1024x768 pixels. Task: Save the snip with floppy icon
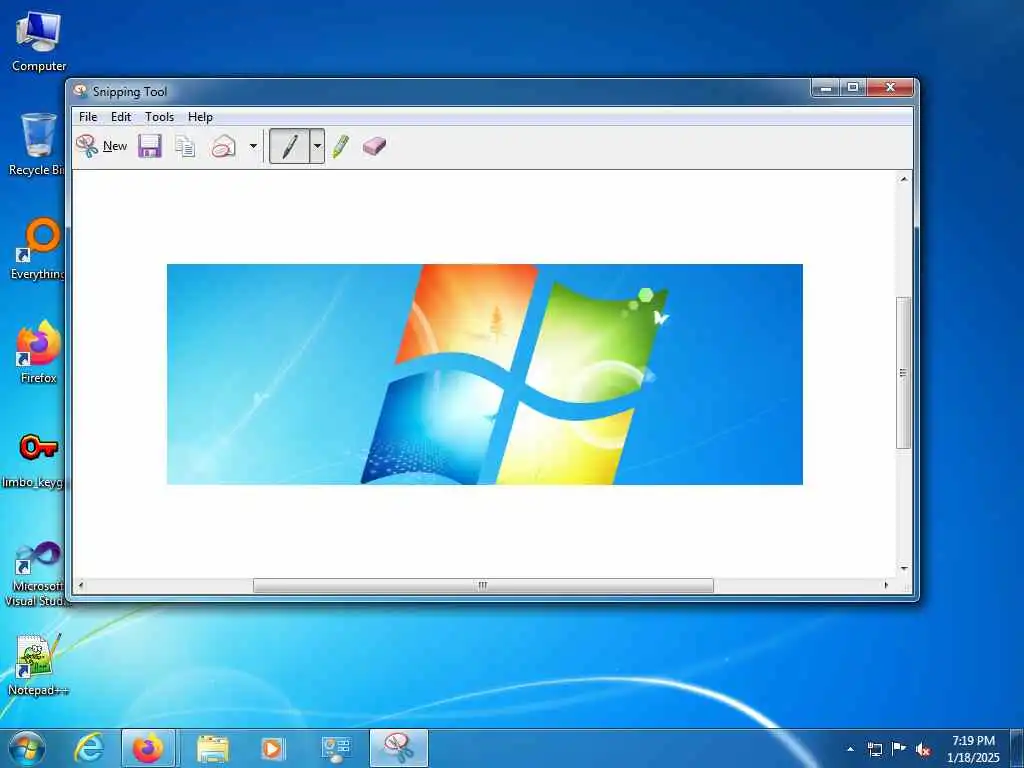point(150,146)
